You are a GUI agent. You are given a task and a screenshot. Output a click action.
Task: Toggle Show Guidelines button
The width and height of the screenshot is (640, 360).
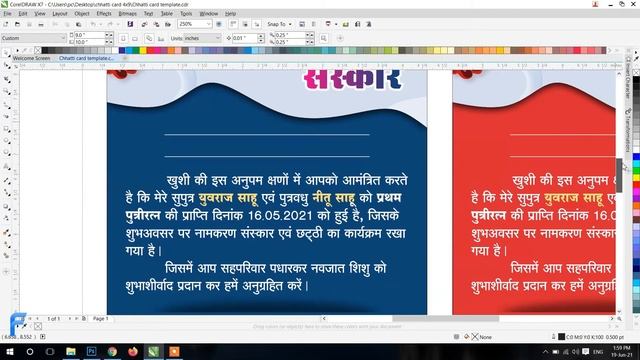pos(257,24)
